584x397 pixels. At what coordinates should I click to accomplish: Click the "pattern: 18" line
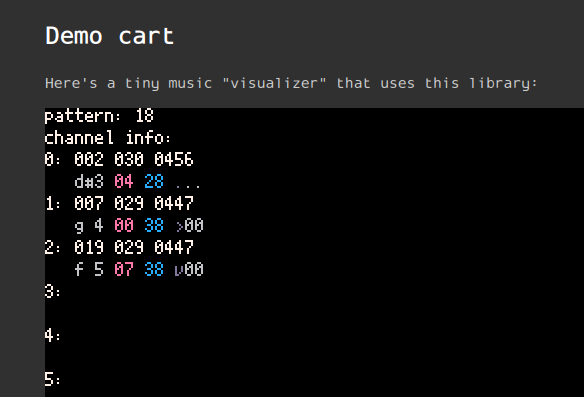click(x=99, y=116)
